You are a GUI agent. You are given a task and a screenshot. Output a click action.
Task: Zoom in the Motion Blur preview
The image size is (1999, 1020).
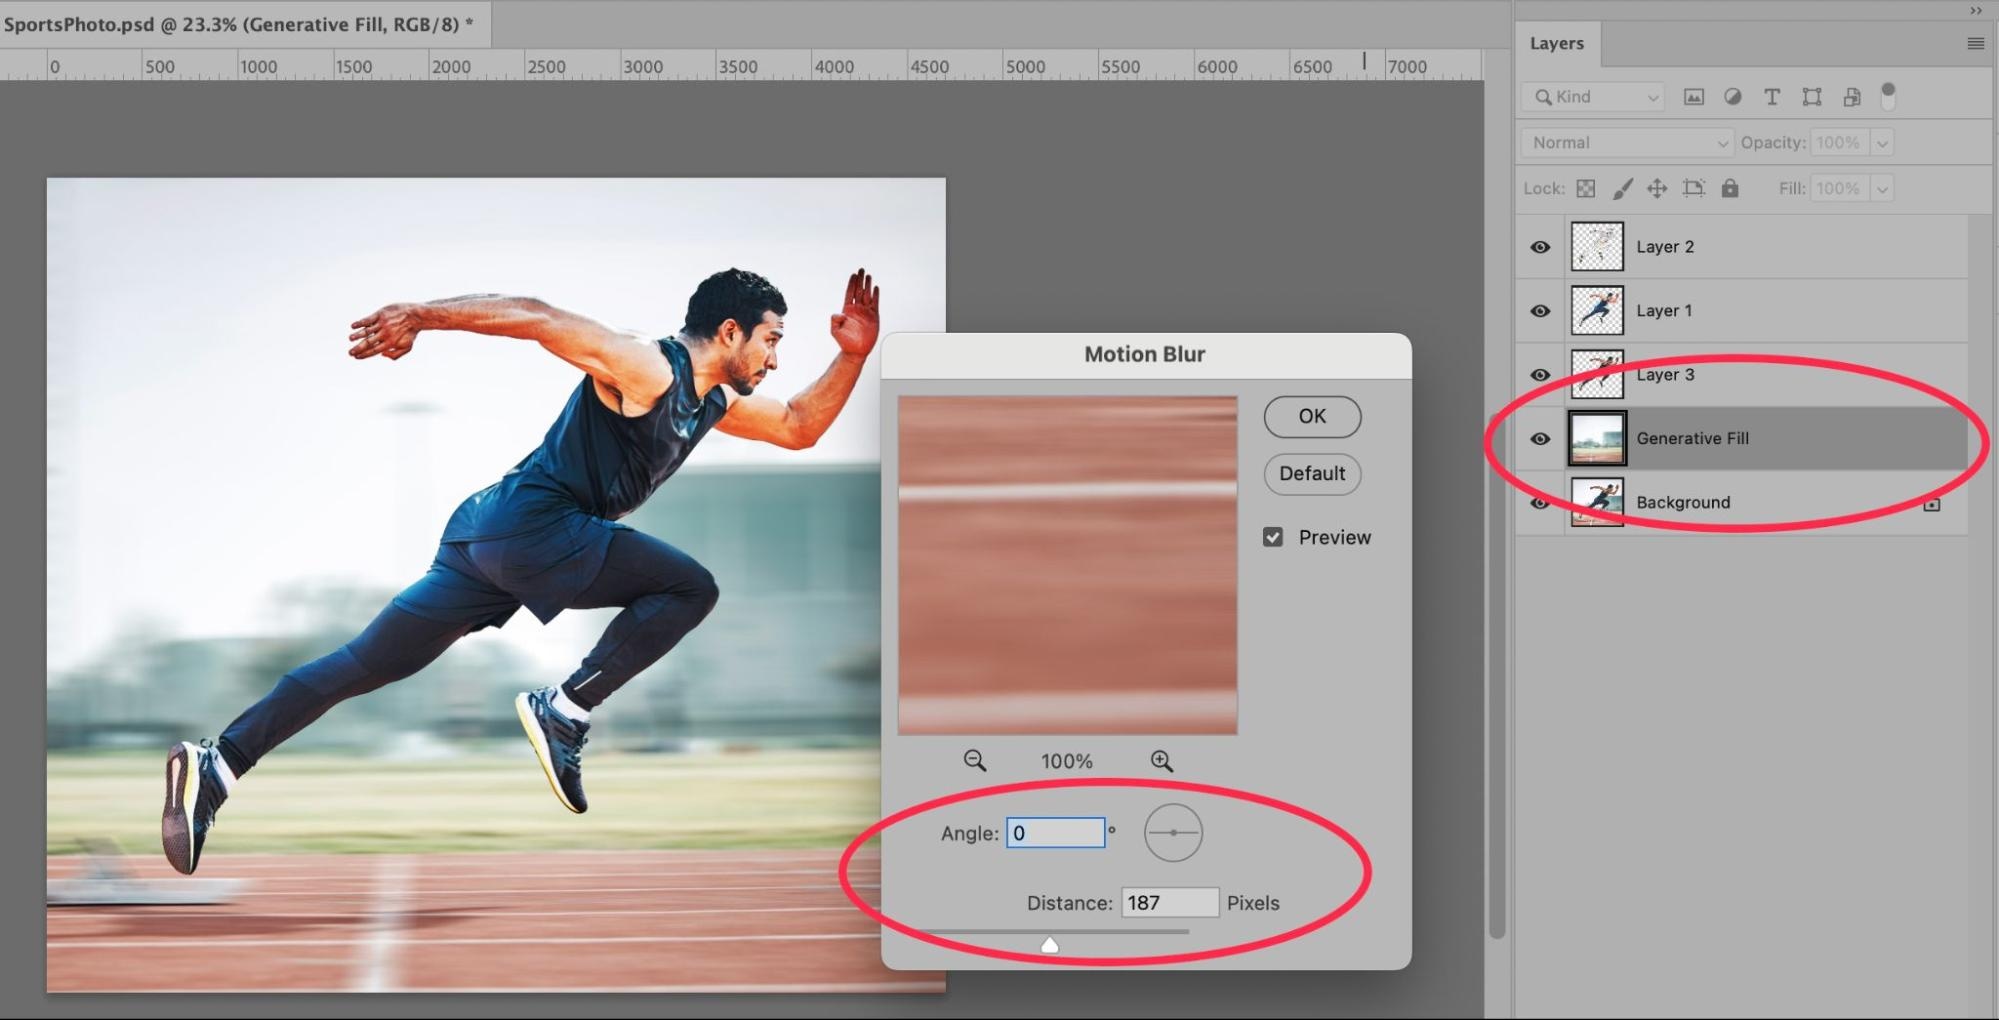click(x=1161, y=761)
